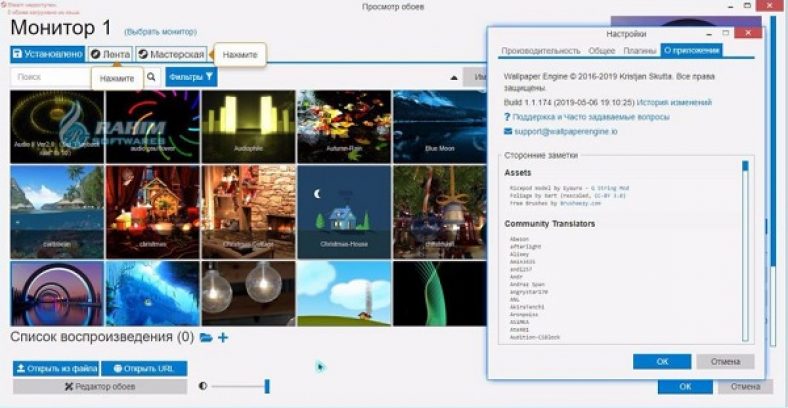Select the tropical island beach thumbnail
788x408 pixels.
[x=57, y=212]
